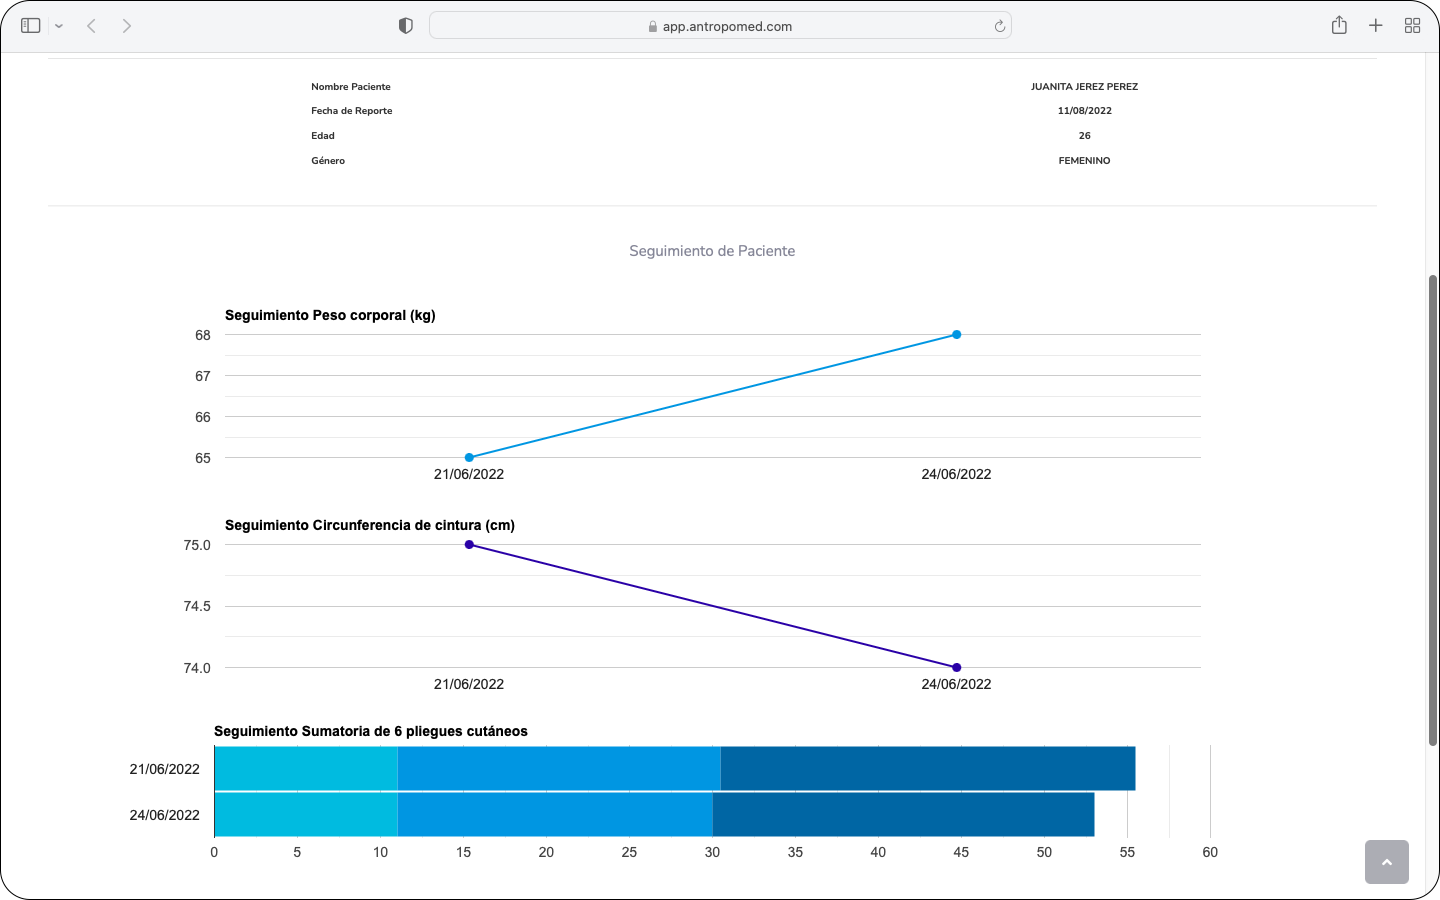The width and height of the screenshot is (1440, 900).
Task: Reload the page with the refresh icon
Action: 999,26
